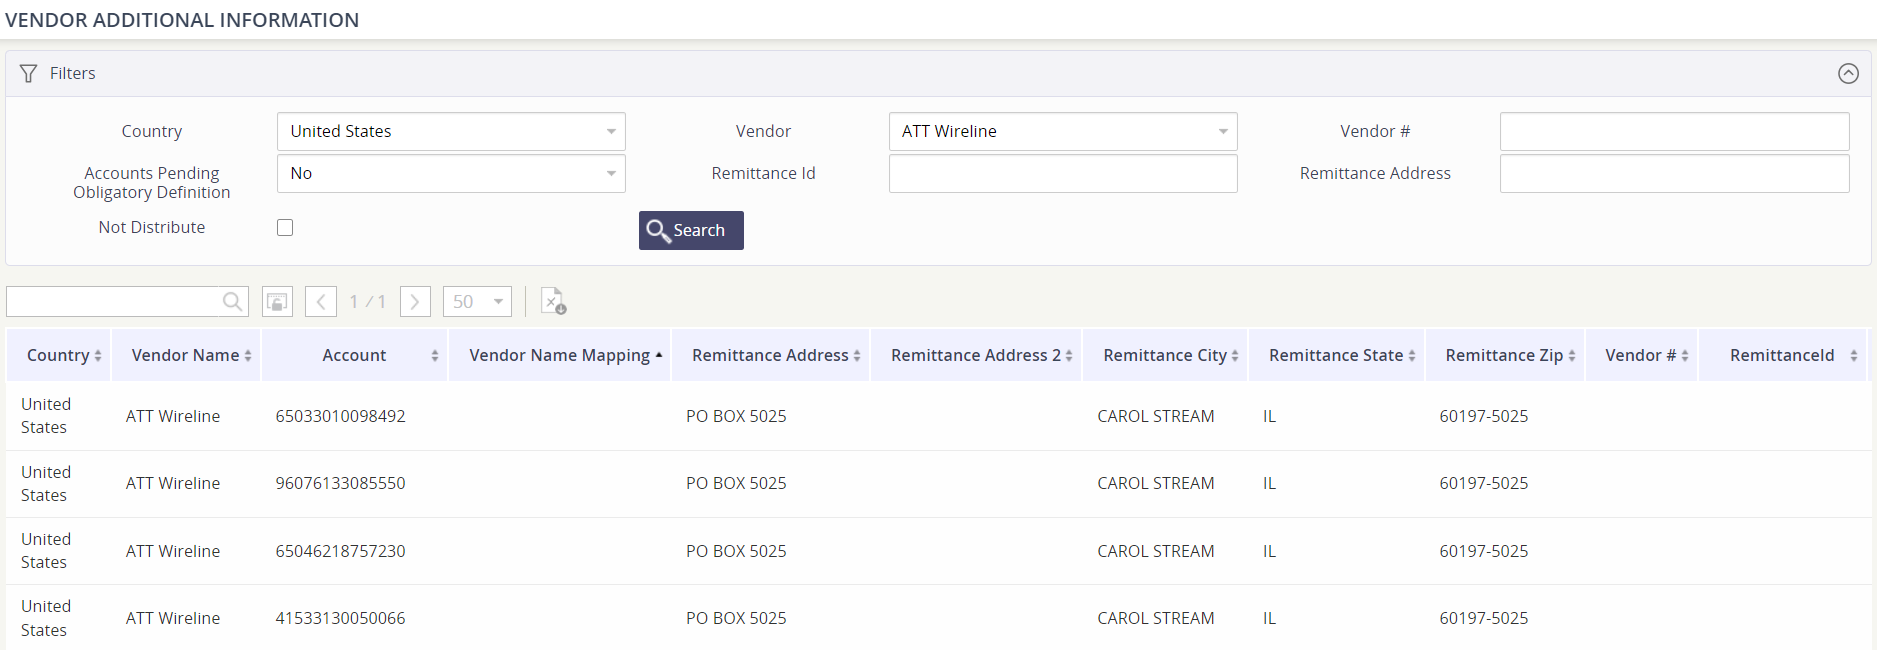The width and height of the screenshot is (1877, 650).
Task: Click CAROL STREAM in the 41533130050066 row
Action: (x=1156, y=618)
